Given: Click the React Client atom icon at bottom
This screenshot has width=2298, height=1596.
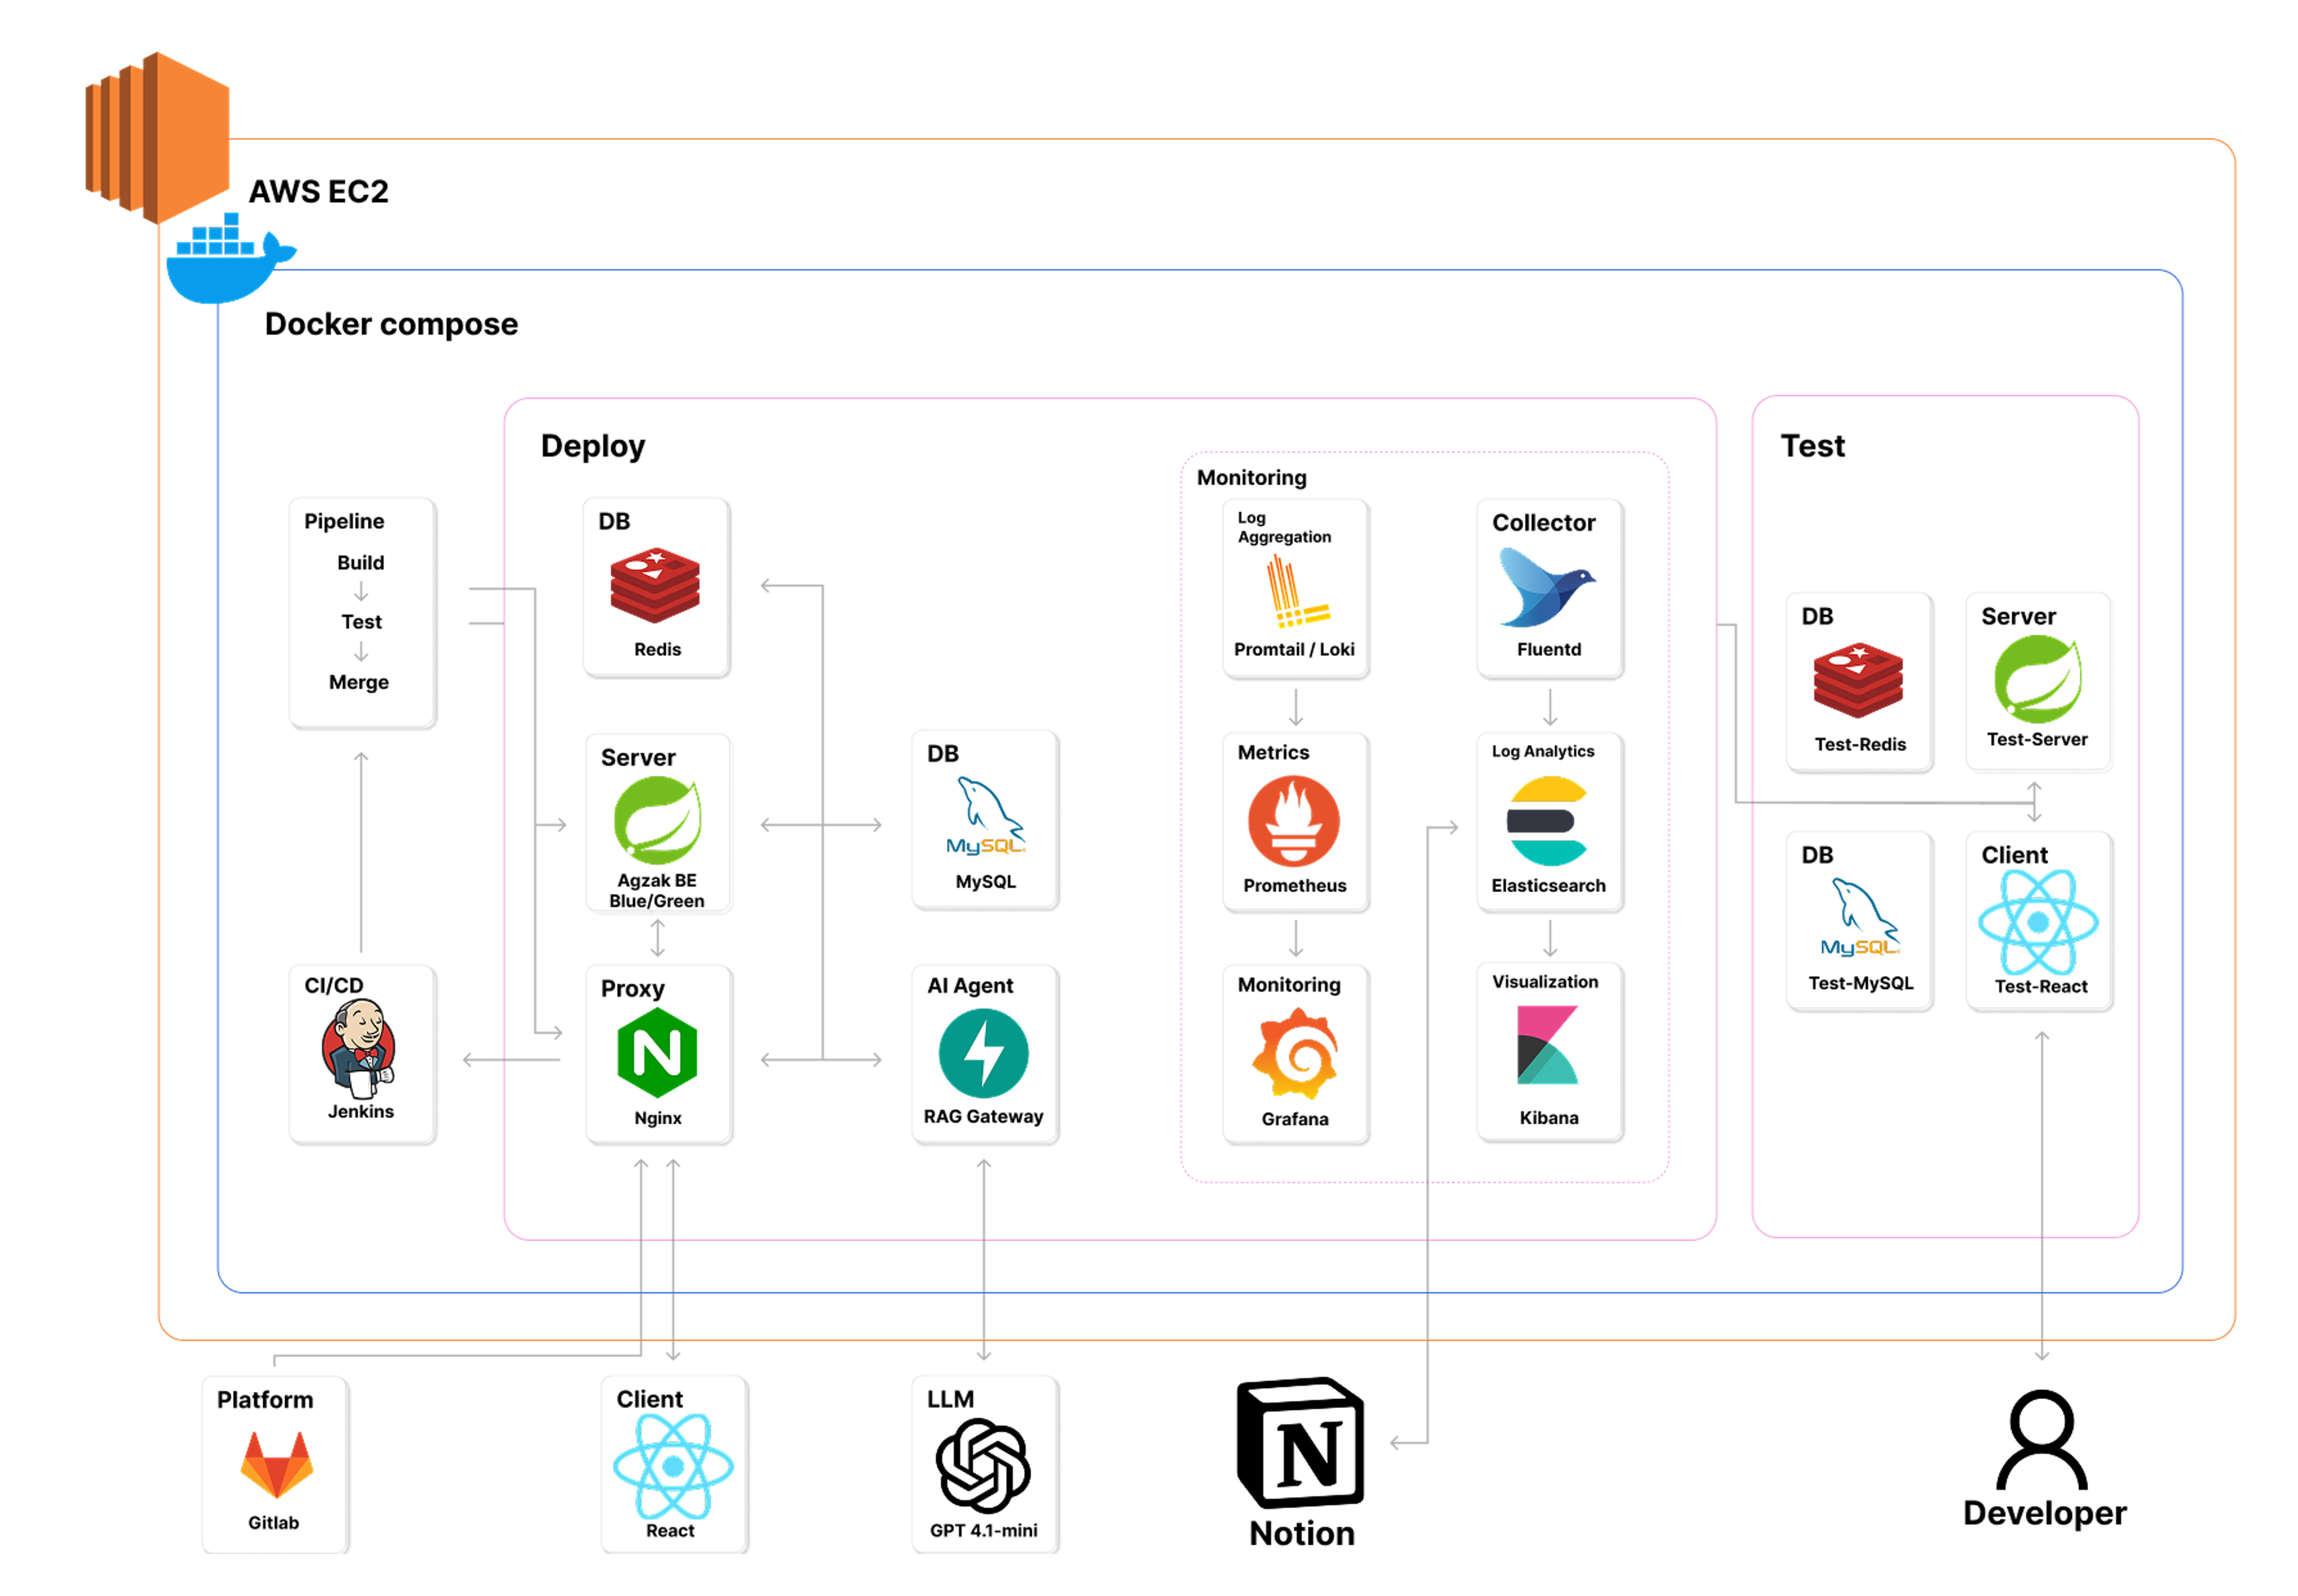Looking at the screenshot, I should pyautogui.click(x=673, y=1466).
